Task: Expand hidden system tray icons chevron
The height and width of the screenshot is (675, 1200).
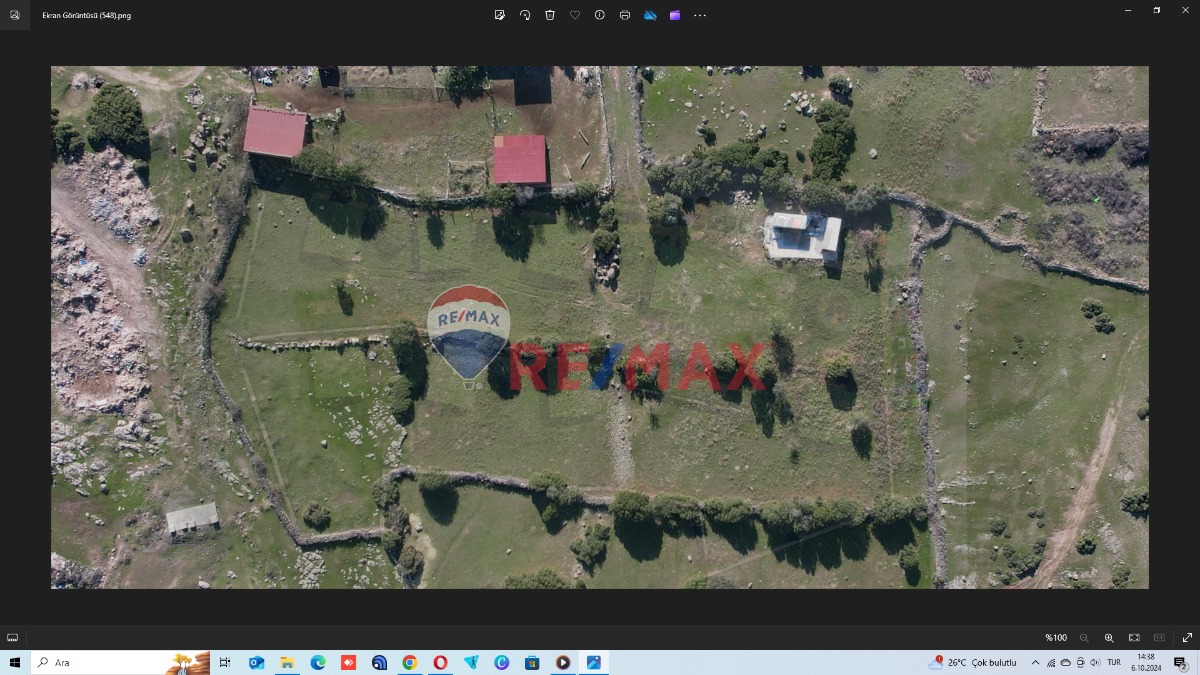Action: click(1035, 662)
